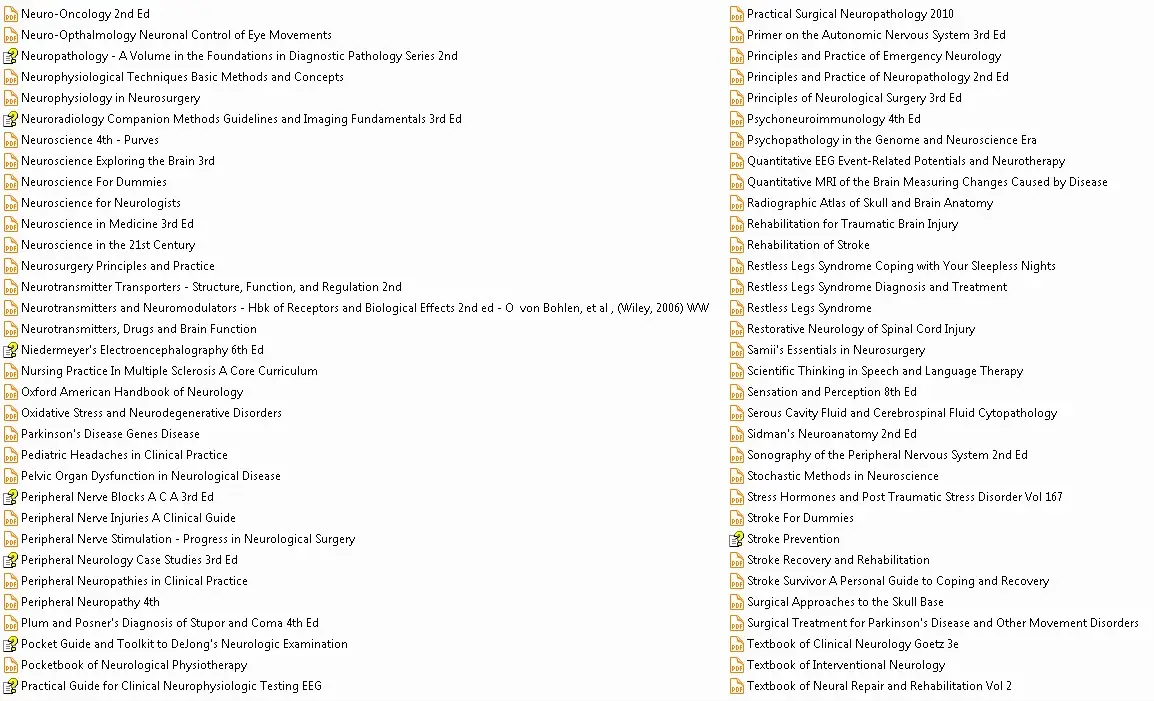1154x701 pixels.
Task: Select Neurotransmitters, Drugs and Brain Function
Action: tap(138, 329)
